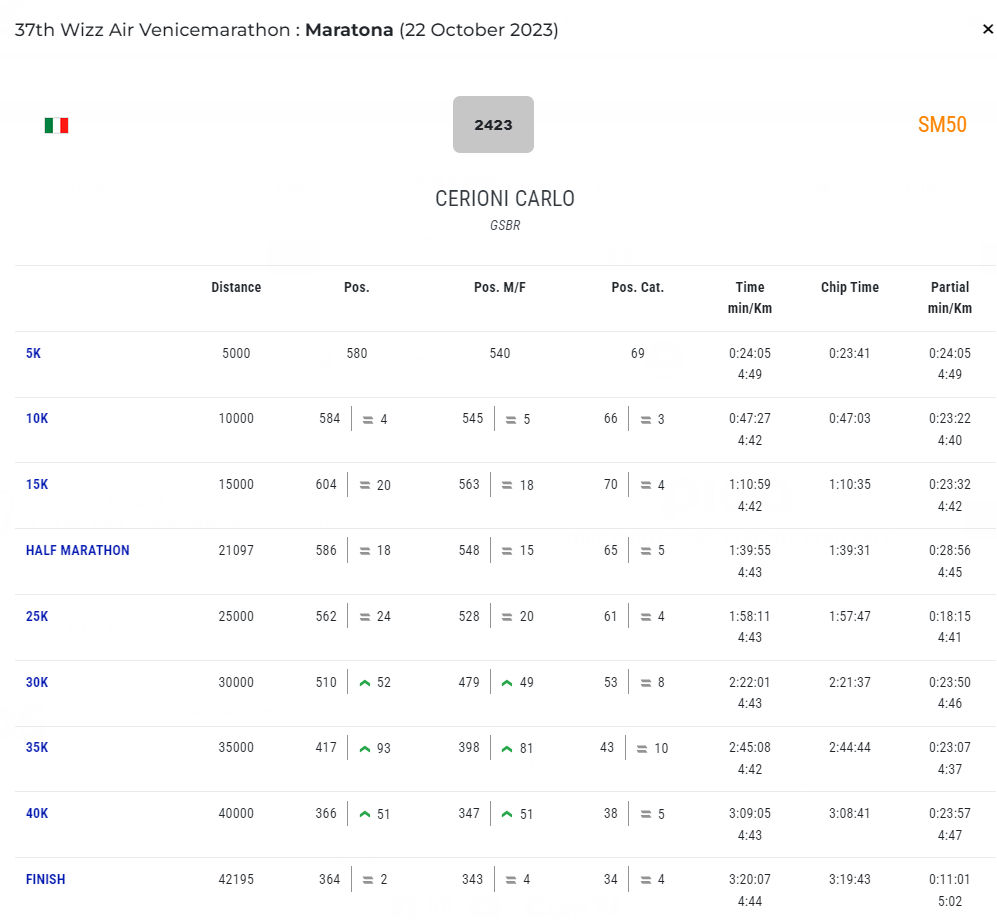Click the Italian flag icon
The width and height of the screenshot is (997, 920).
coord(56,125)
